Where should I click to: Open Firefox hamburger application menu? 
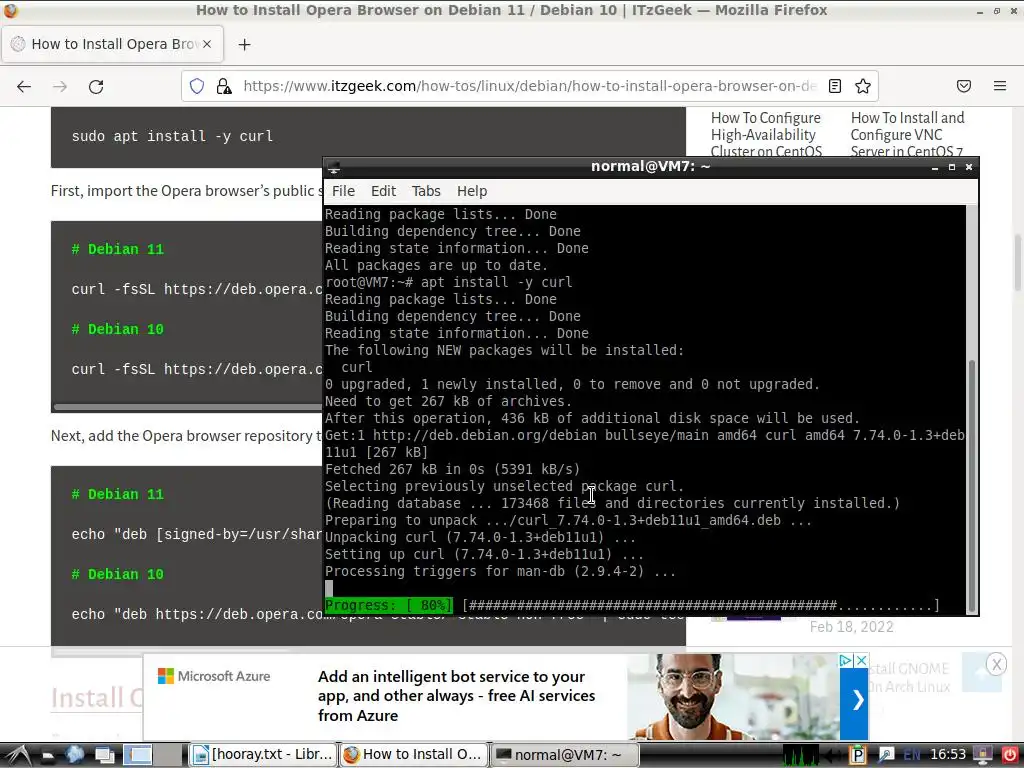click(1000, 86)
